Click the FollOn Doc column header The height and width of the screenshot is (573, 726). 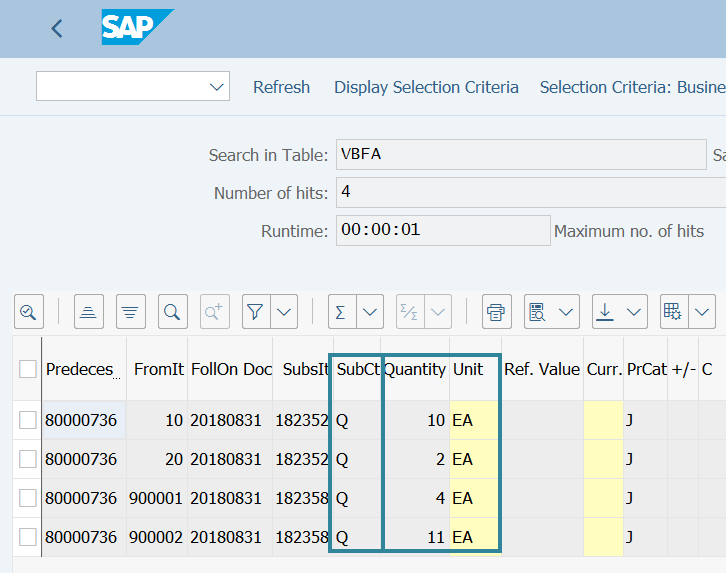pyautogui.click(x=231, y=369)
